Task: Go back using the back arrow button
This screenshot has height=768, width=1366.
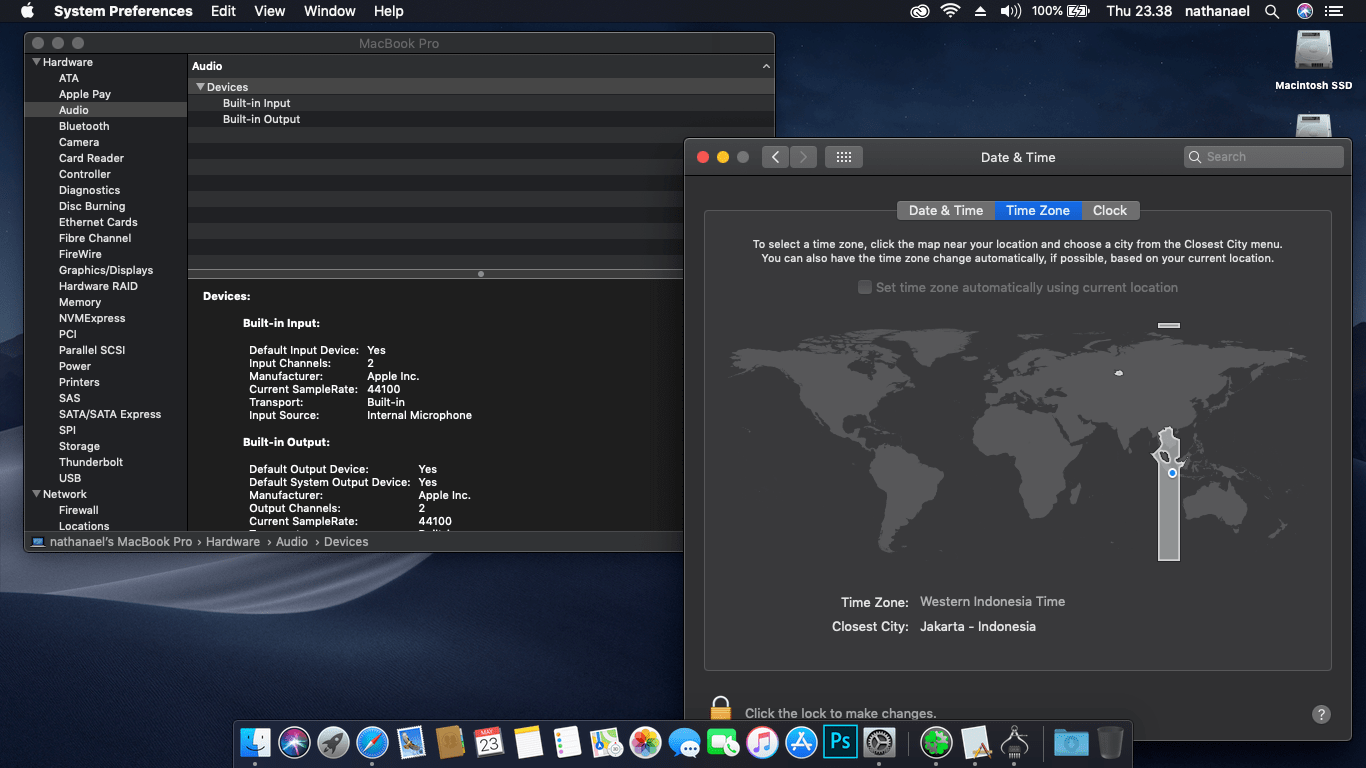Action: click(775, 157)
